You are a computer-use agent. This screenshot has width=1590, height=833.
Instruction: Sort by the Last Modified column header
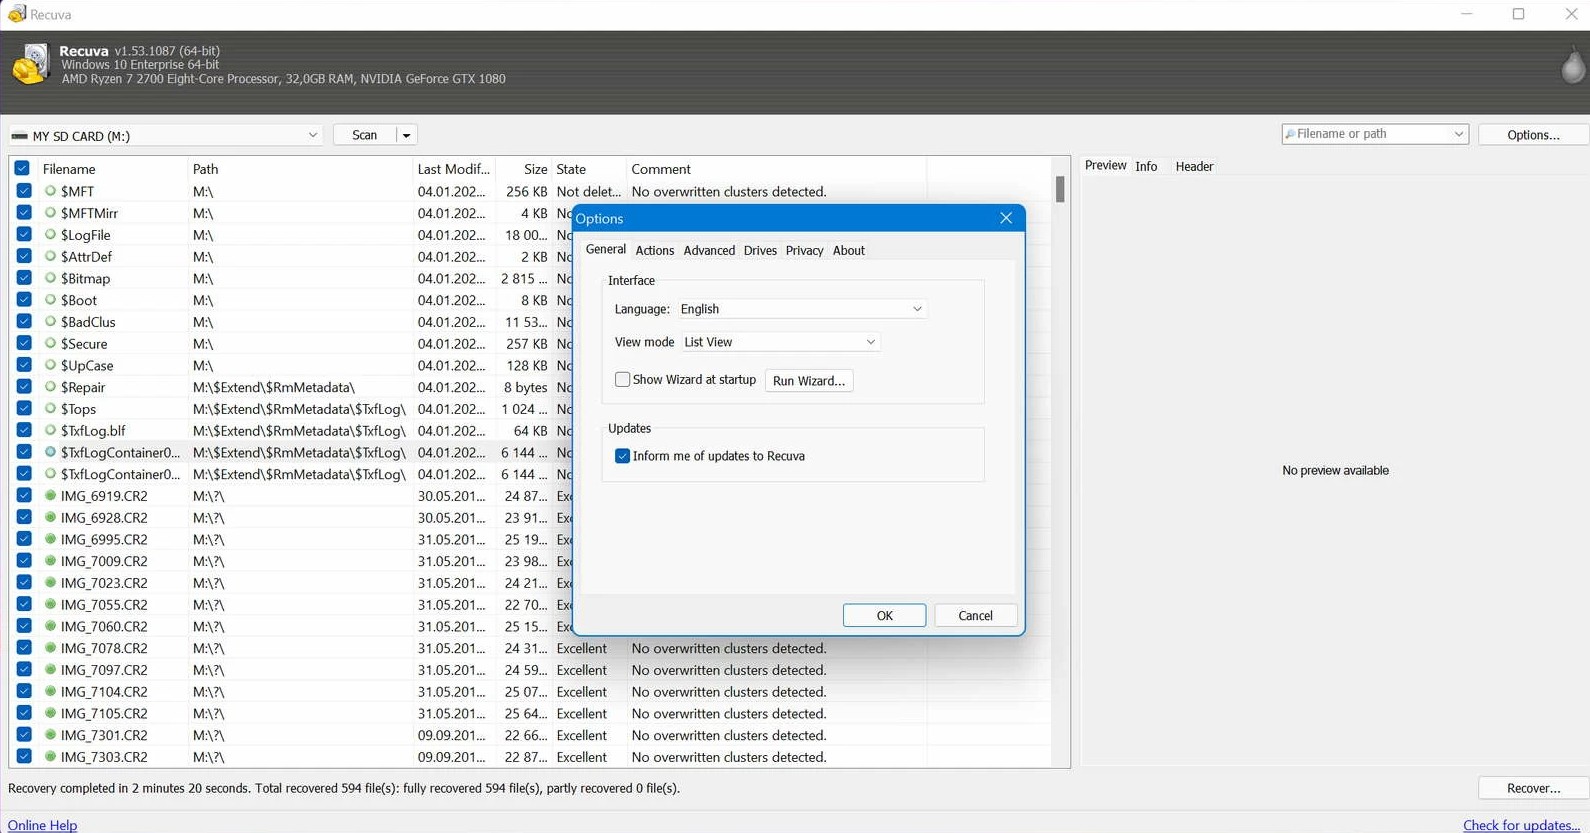[x=454, y=169]
